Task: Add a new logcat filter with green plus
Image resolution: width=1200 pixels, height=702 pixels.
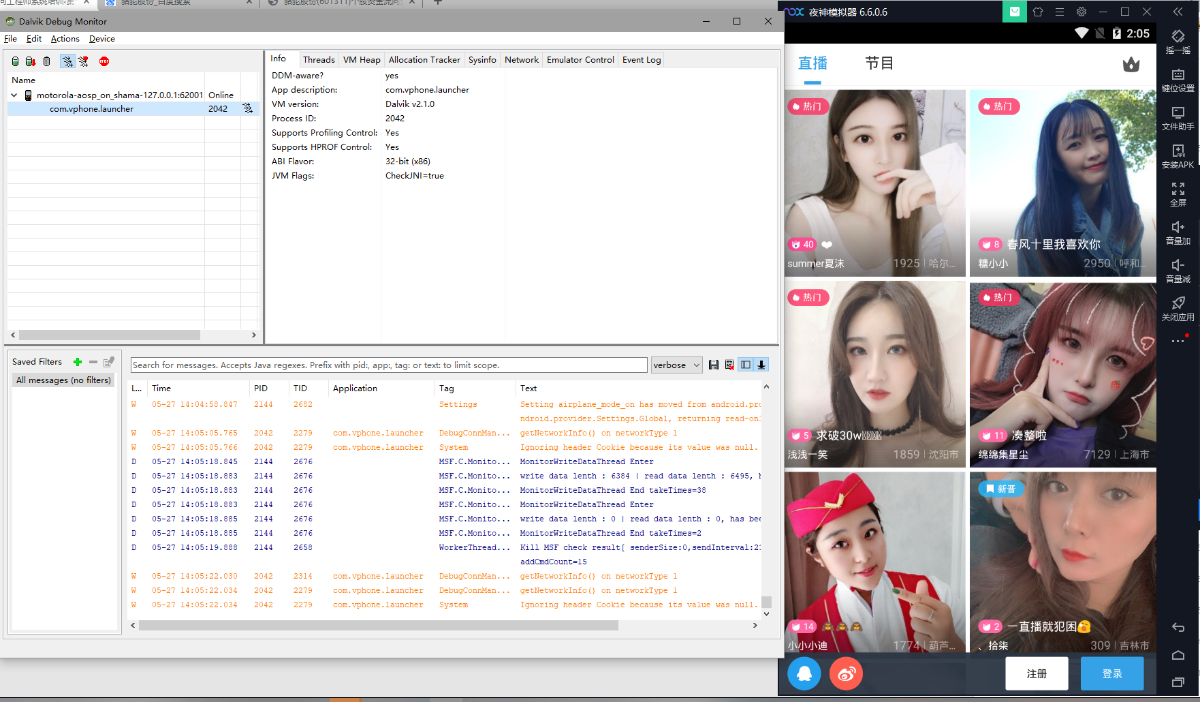Action: [78, 362]
